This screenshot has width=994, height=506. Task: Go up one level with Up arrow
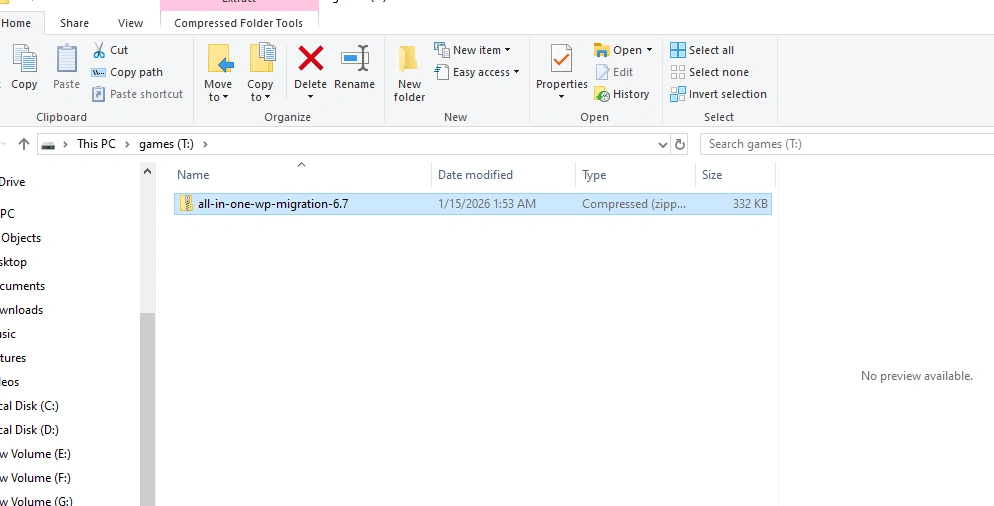[23, 144]
